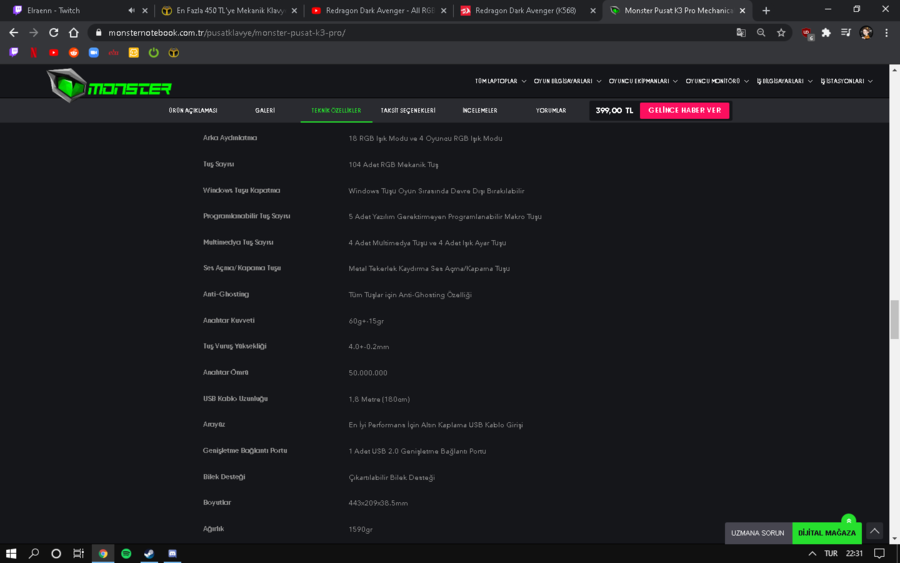Click the '104 Adet RGB Mekanik Tuş' value

pyautogui.click(x=393, y=165)
